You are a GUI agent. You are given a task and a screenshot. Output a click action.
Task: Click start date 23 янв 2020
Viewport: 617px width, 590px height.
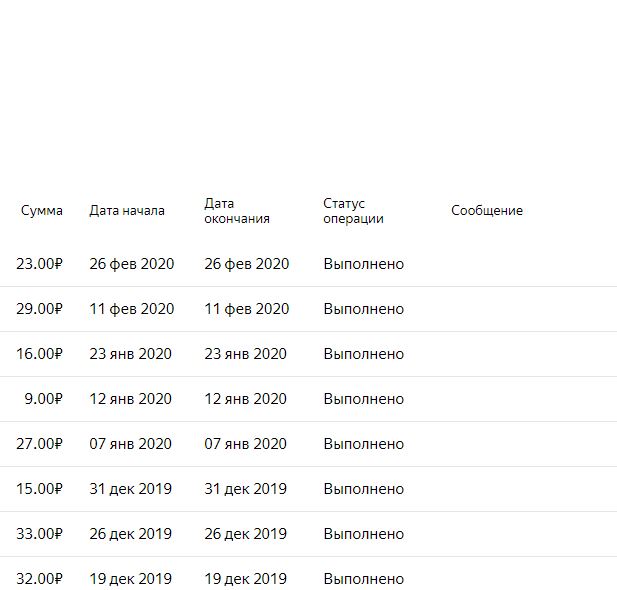point(130,354)
